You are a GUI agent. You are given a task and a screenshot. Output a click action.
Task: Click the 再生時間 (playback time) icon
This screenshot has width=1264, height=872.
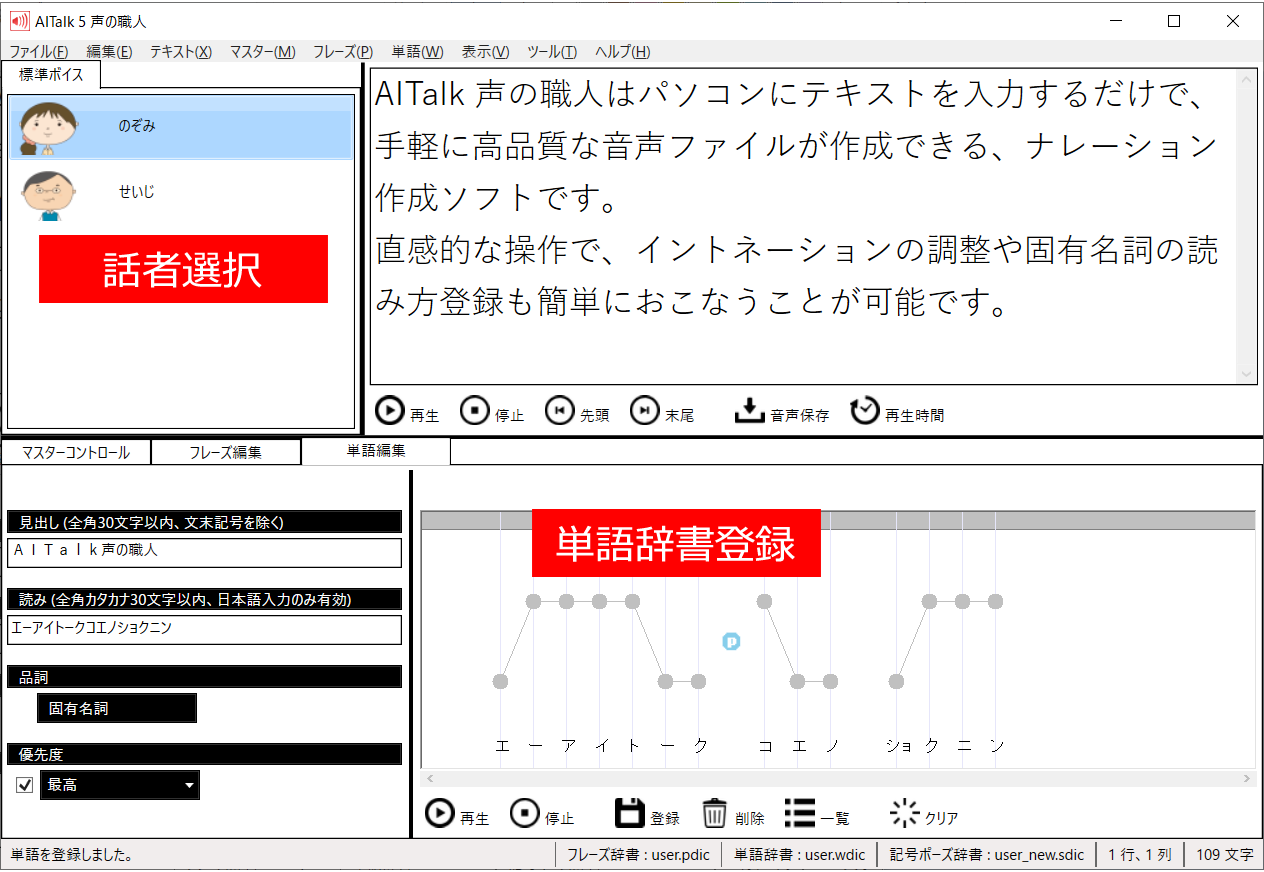click(864, 410)
